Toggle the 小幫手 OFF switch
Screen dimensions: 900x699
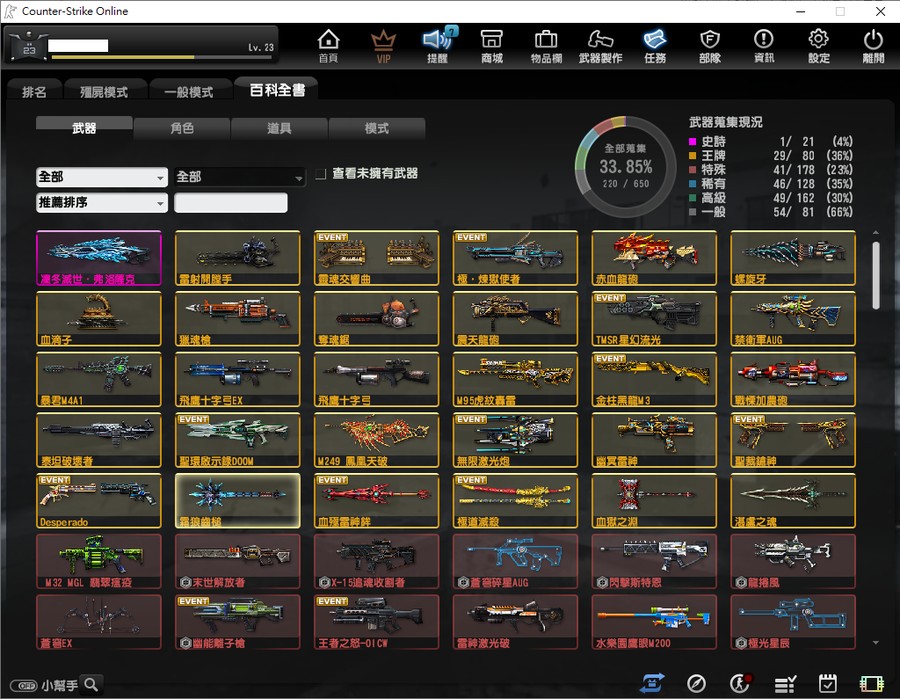click(24, 685)
